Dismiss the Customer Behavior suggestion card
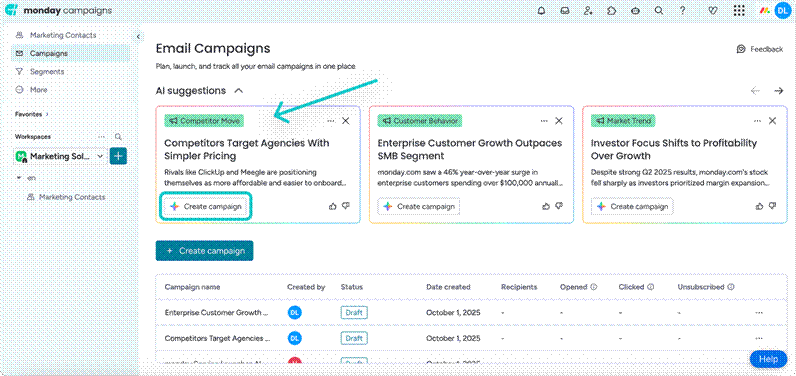Viewport: 796px width, 376px height. coord(559,121)
